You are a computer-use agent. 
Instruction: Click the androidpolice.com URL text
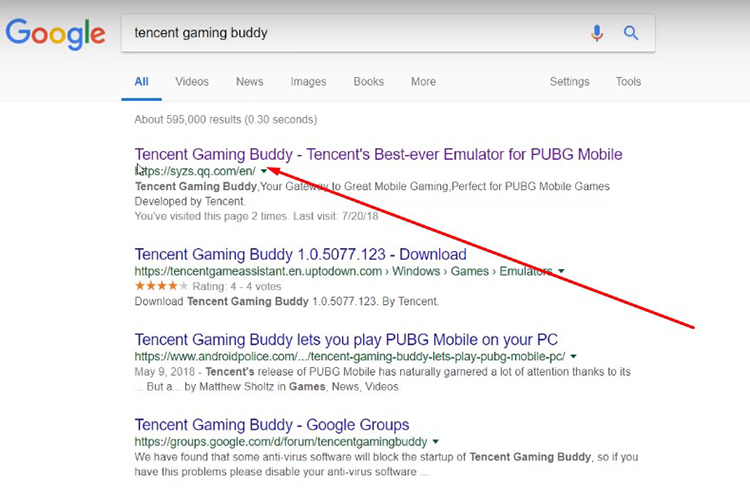pos(350,356)
